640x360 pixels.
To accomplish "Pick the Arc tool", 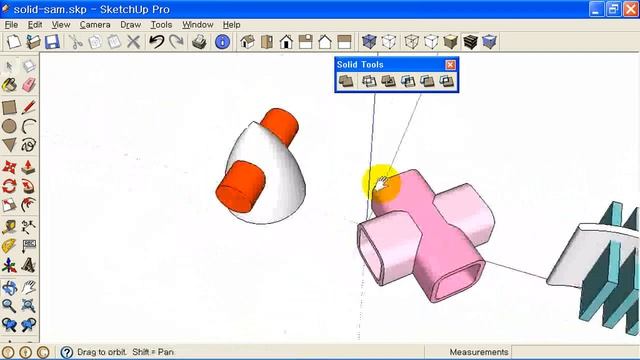I will [x=29, y=126].
